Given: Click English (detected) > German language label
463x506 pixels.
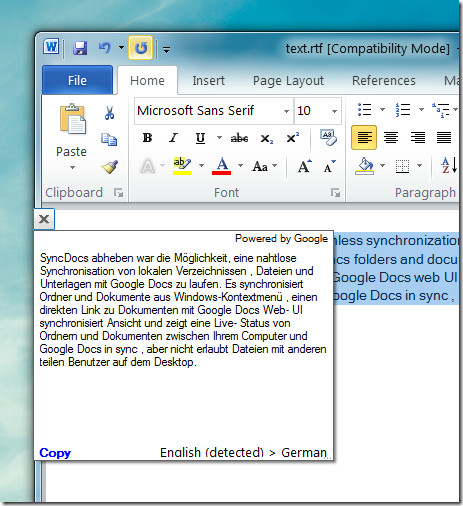Looking at the screenshot, I should 243,452.
